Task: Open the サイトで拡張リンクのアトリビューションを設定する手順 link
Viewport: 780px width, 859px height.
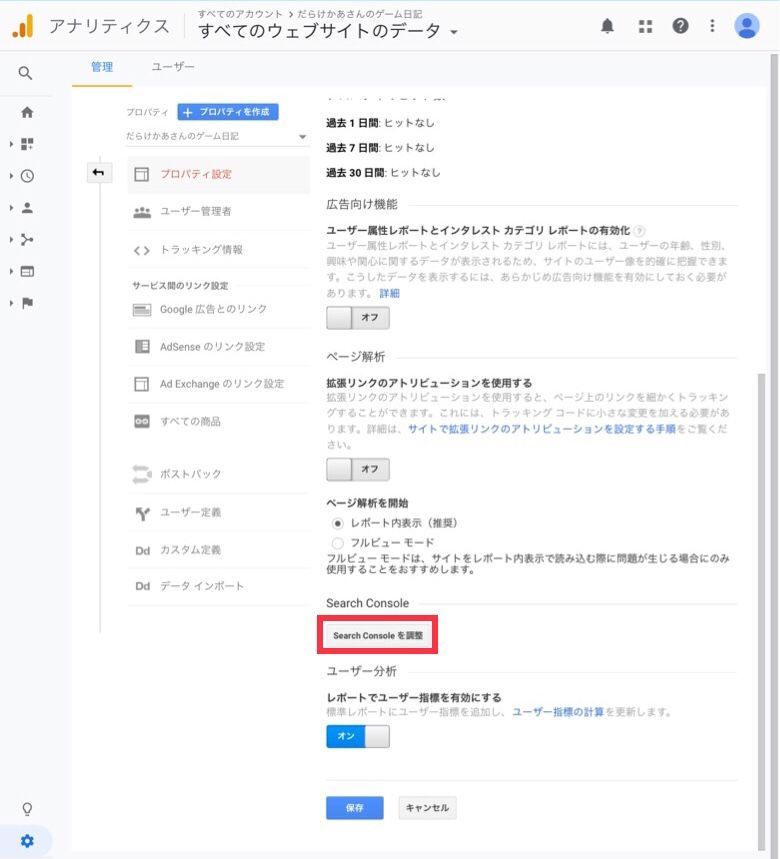Action: pos(542,429)
